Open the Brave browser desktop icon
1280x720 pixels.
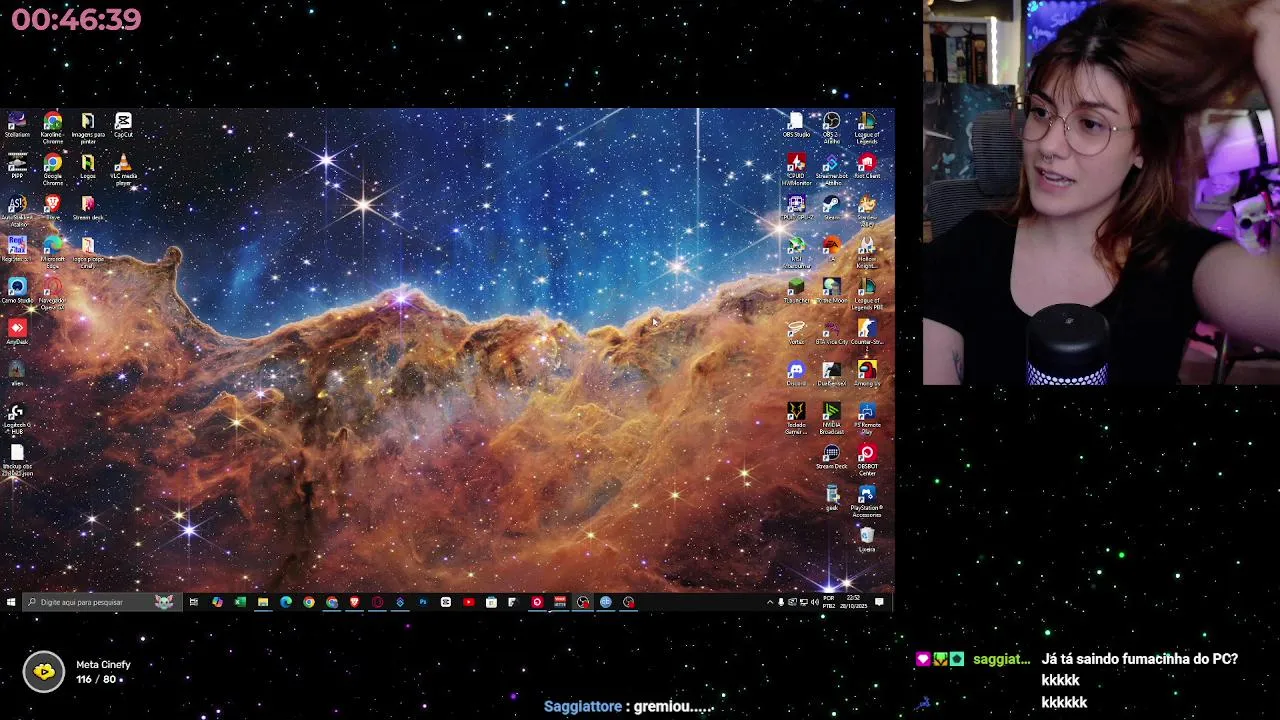[x=52, y=208]
